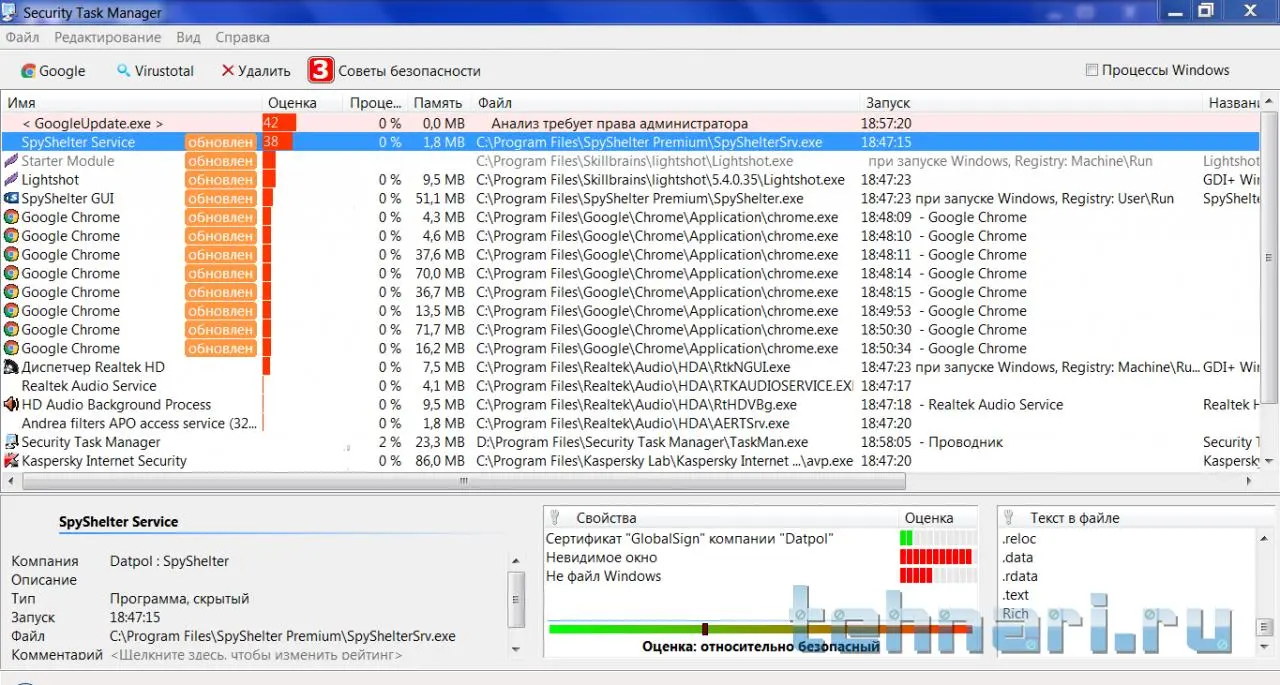This screenshot has width=1280, height=685.
Task: Click scroll-down arrow of Текст в файле list
Action: click(x=1265, y=648)
